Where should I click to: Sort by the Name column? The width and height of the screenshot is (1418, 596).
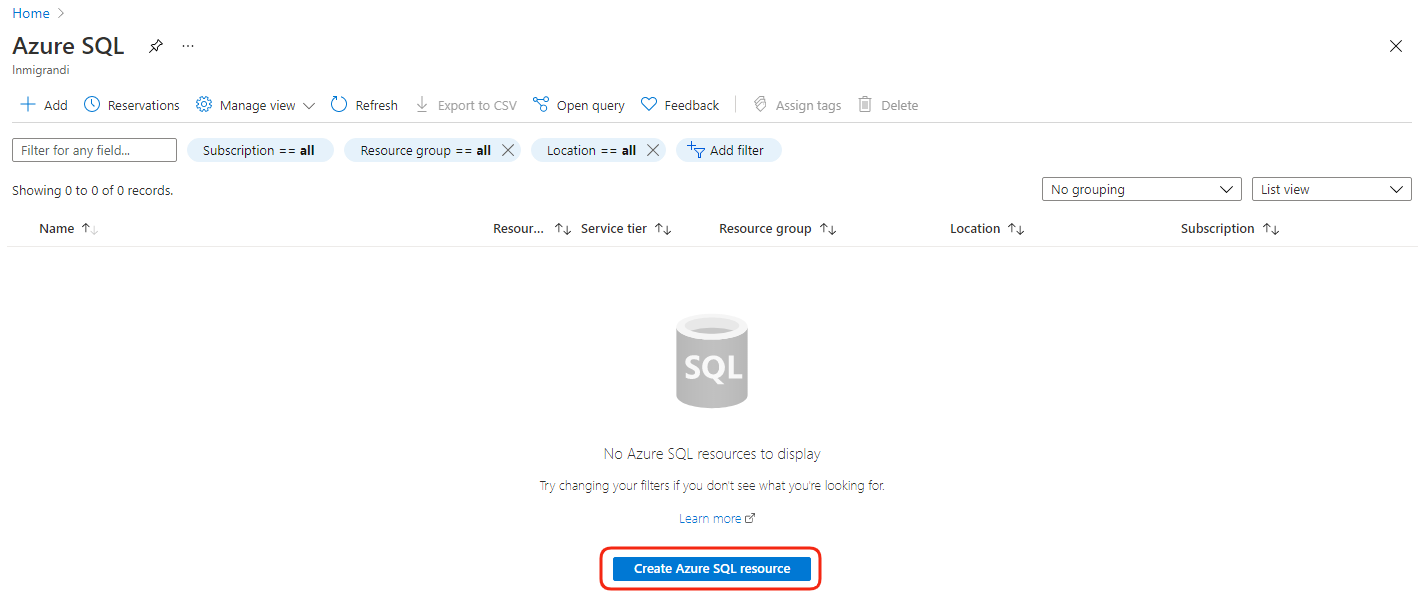pyautogui.click(x=68, y=229)
